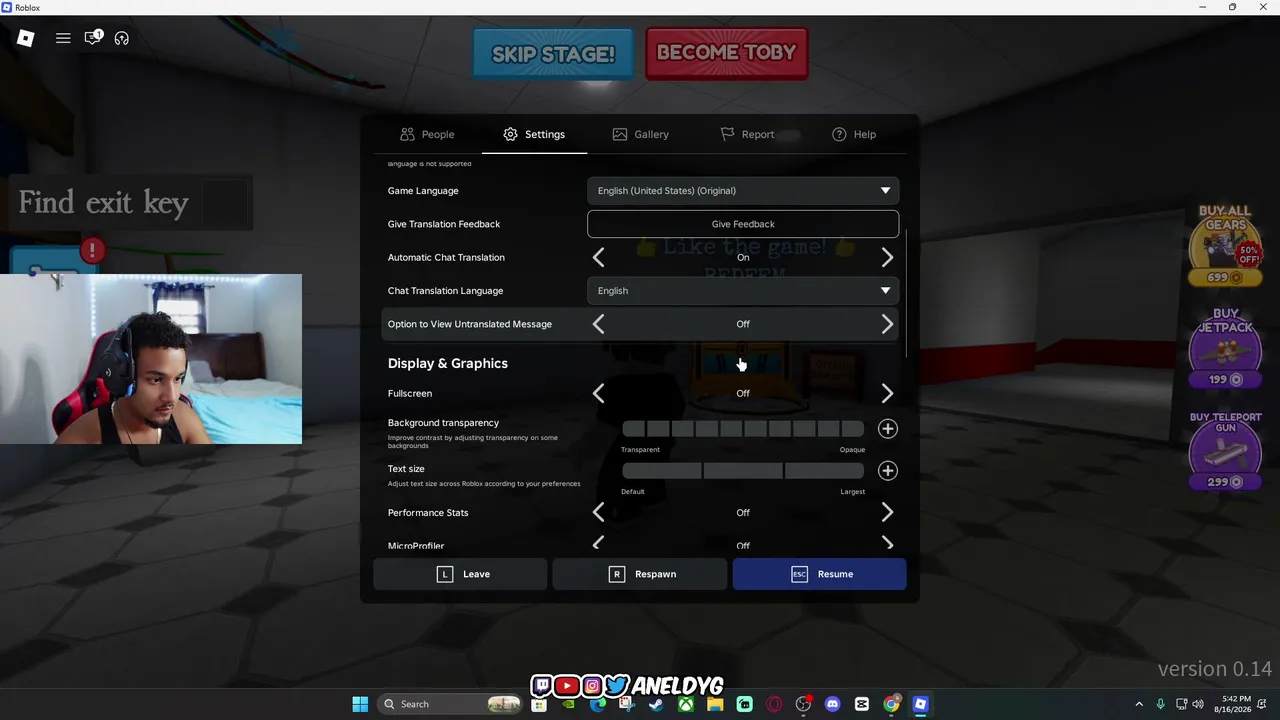Toggle Performance Stats using the left arrow

pyautogui.click(x=598, y=513)
